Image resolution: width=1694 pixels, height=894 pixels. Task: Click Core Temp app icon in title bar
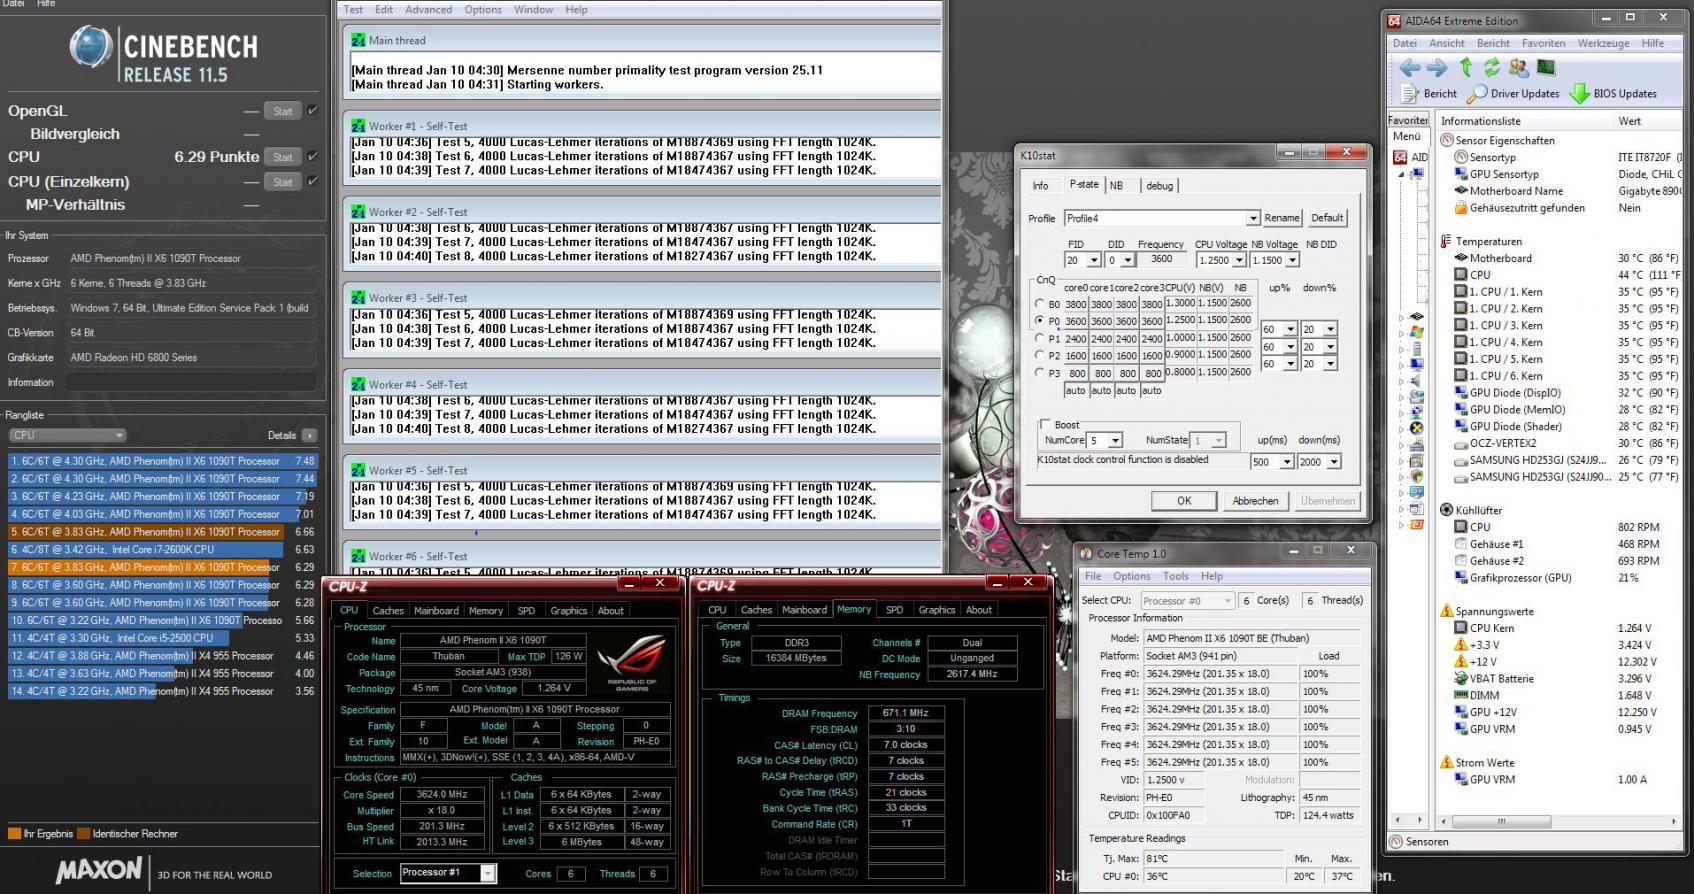(1086, 553)
